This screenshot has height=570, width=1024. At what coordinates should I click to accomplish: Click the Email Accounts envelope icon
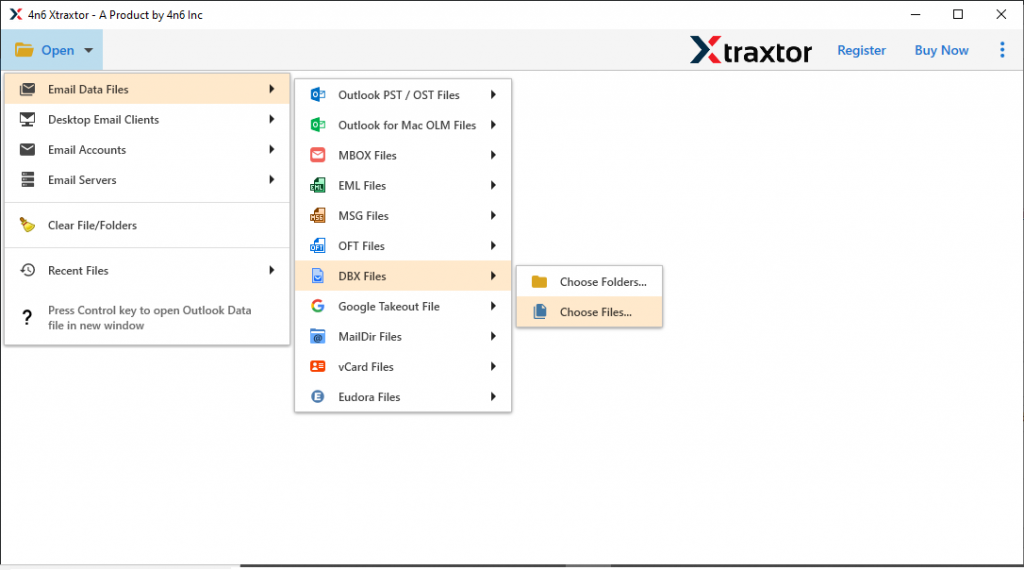pos(27,150)
